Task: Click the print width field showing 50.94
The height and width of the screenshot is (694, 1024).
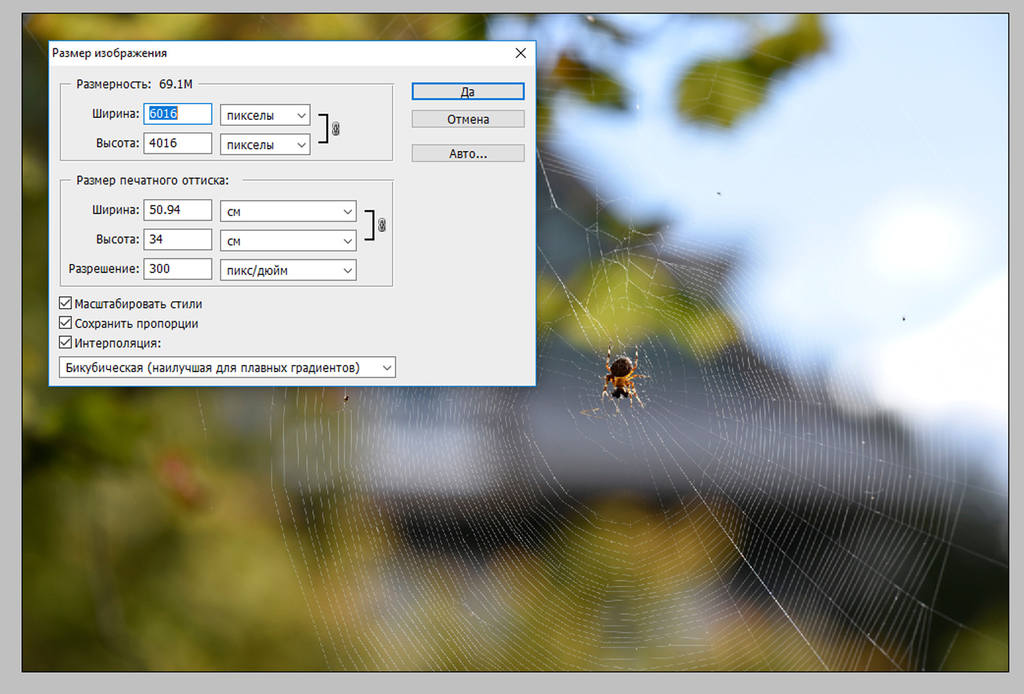Action: click(x=178, y=210)
